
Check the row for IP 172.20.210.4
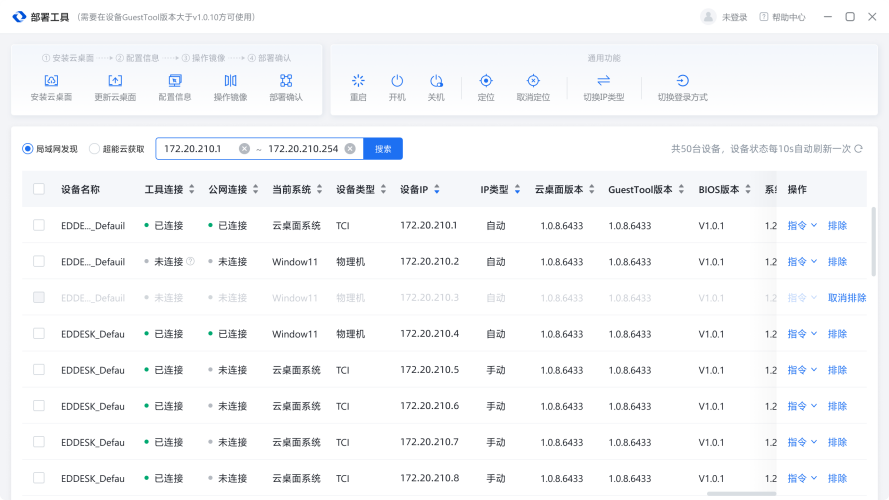pyautogui.click(x=39, y=334)
